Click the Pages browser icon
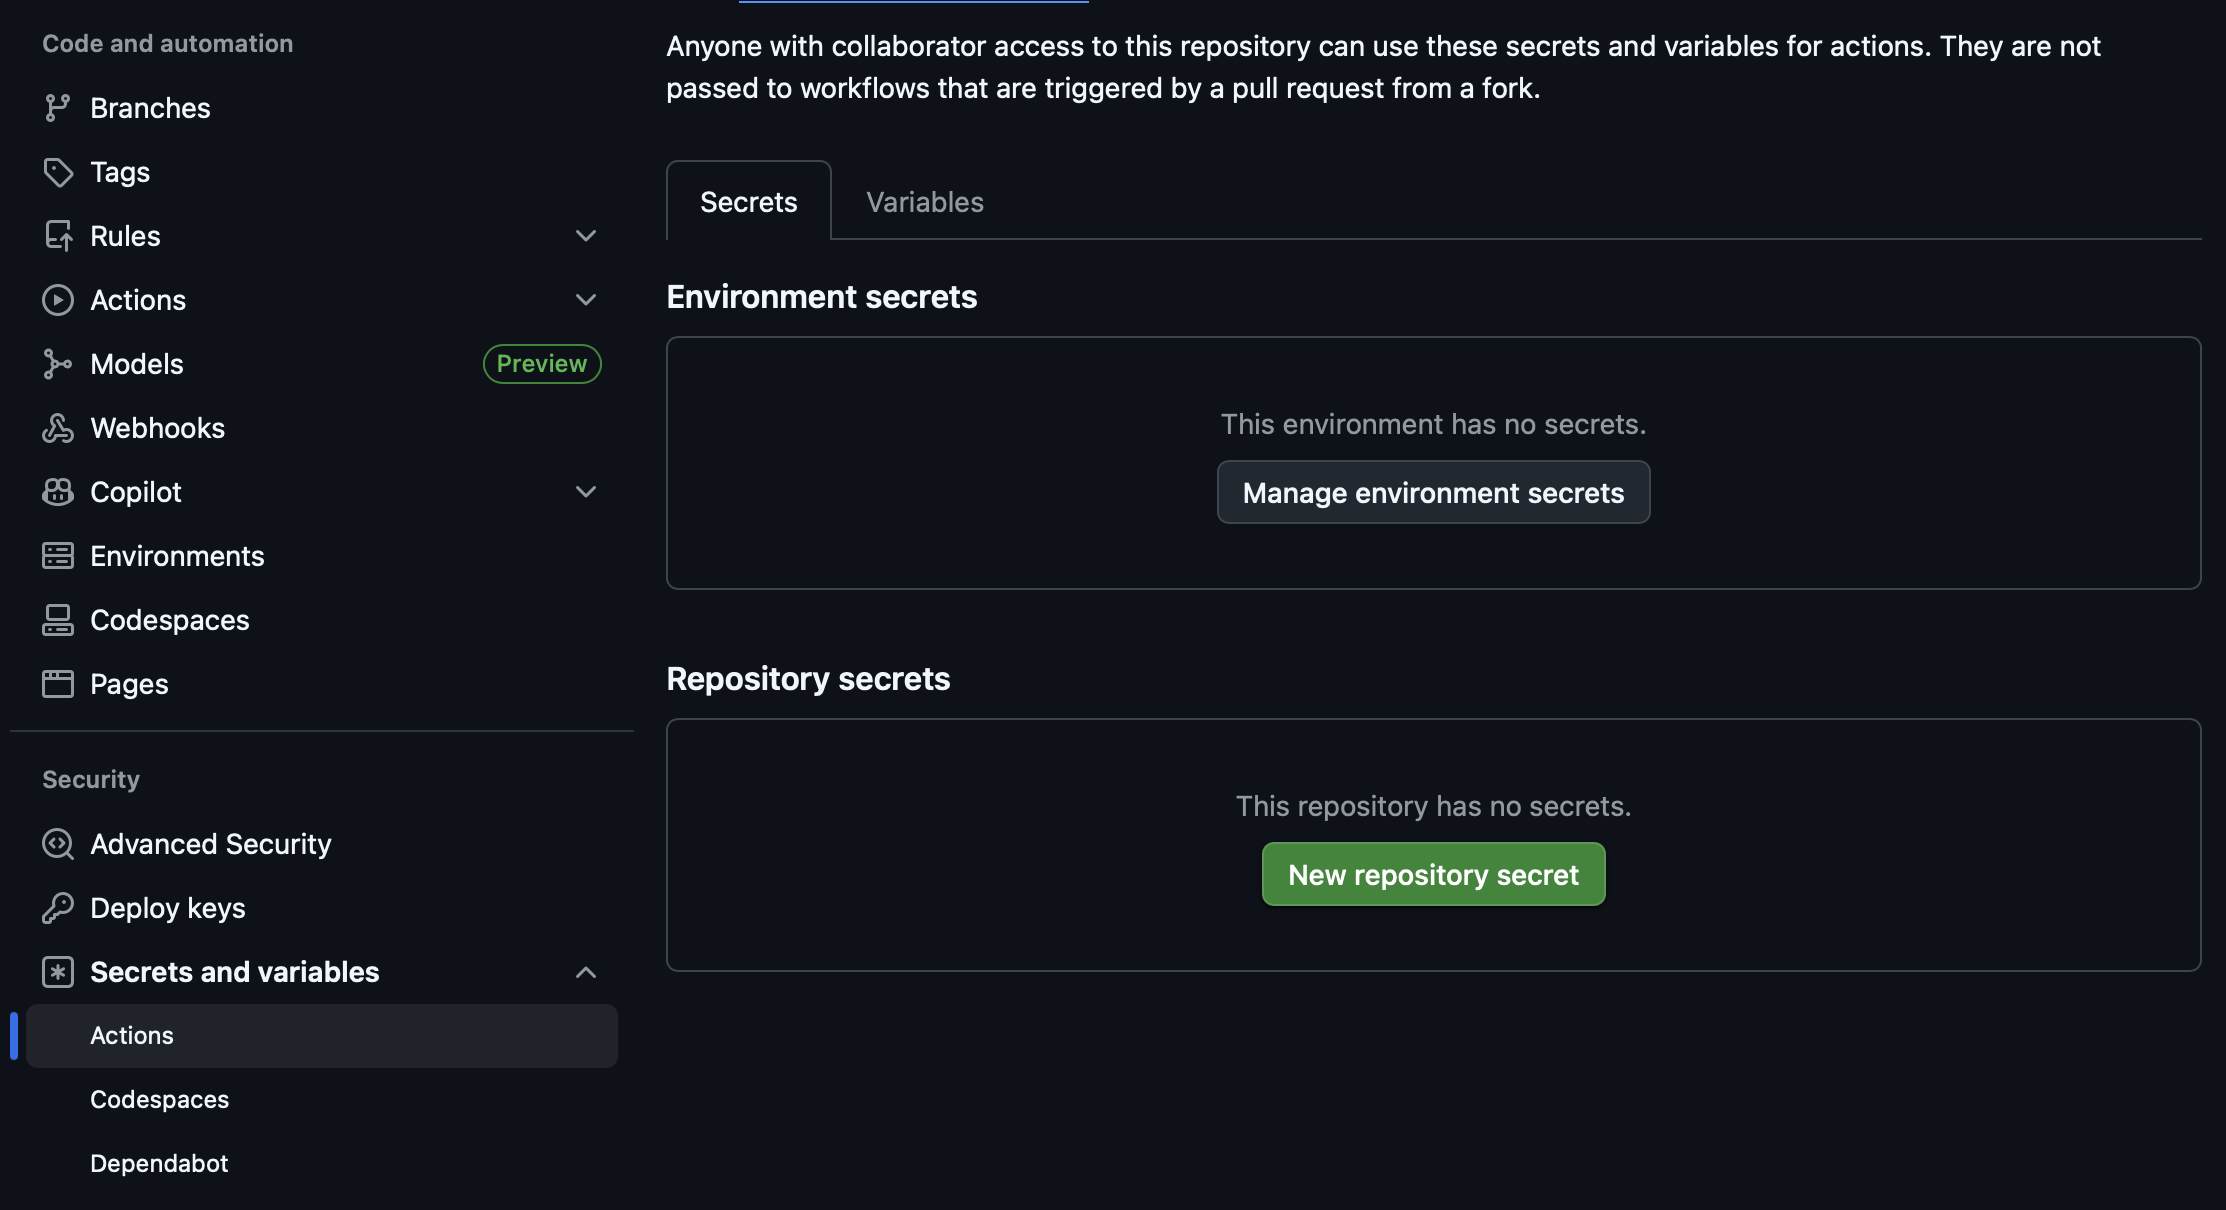The width and height of the screenshot is (2226, 1210). click(x=57, y=684)
